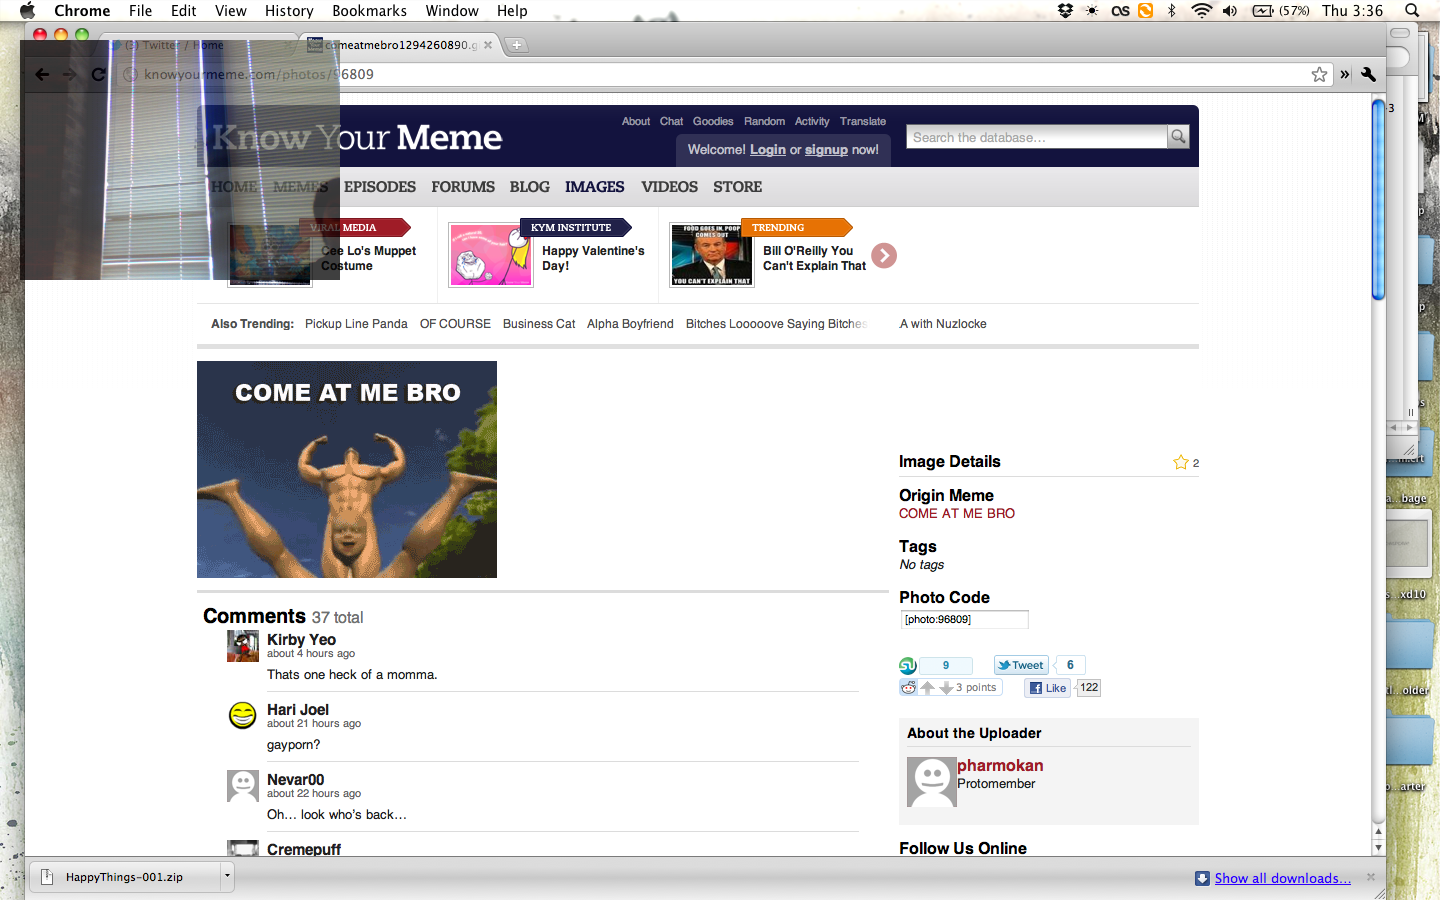Expand the hidden extensions chevron in toolbar
This screenshot has width=1440, height=900.
(1345, 74)
